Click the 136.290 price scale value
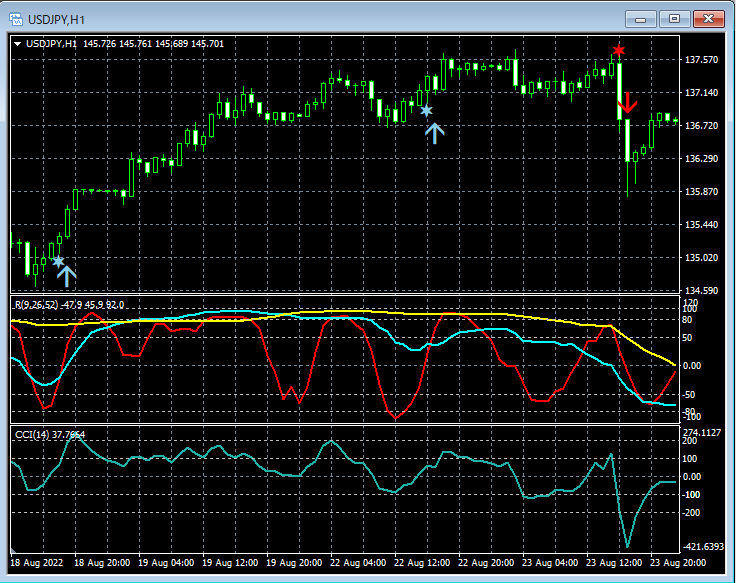Viewport: 737px width, 583px height. [x=701, y=158]
